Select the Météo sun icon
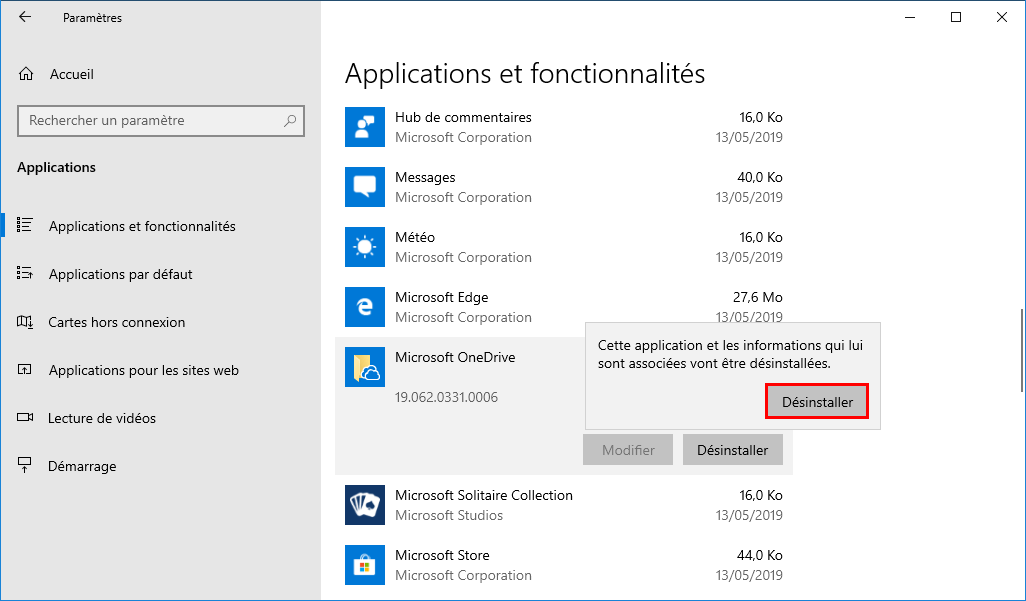 364,247
